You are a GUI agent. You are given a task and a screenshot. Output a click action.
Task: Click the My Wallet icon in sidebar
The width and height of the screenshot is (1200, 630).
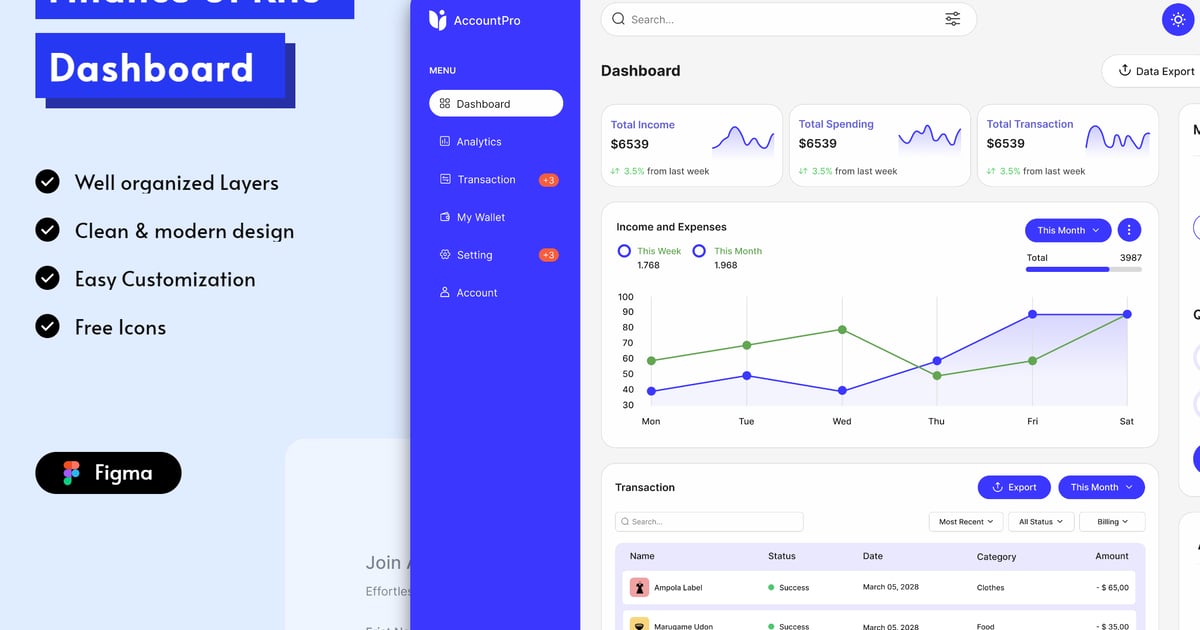(445, 217)
